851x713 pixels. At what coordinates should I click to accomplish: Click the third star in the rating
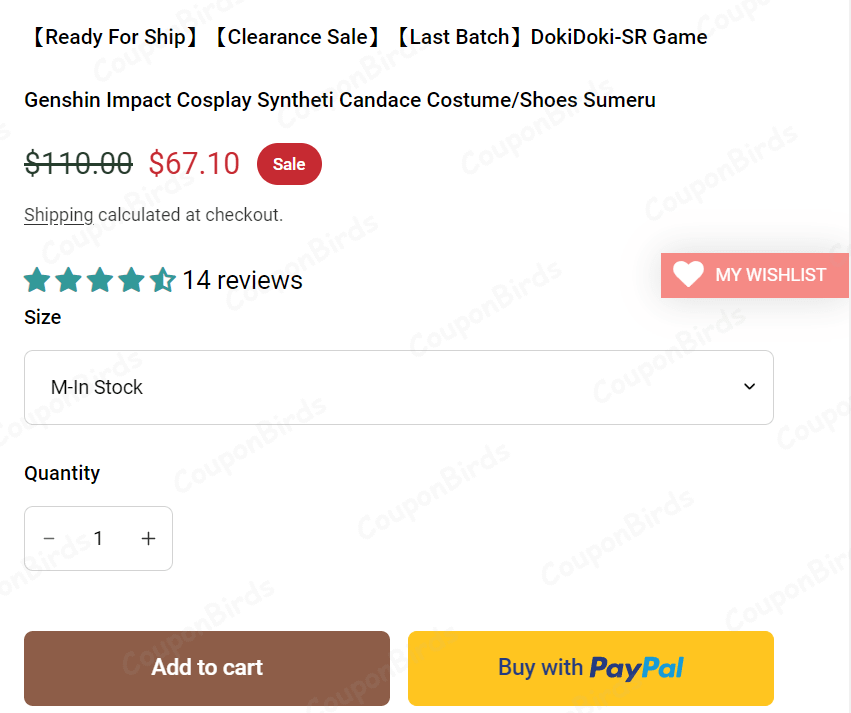pyautogui.click(x=100, y=280)
